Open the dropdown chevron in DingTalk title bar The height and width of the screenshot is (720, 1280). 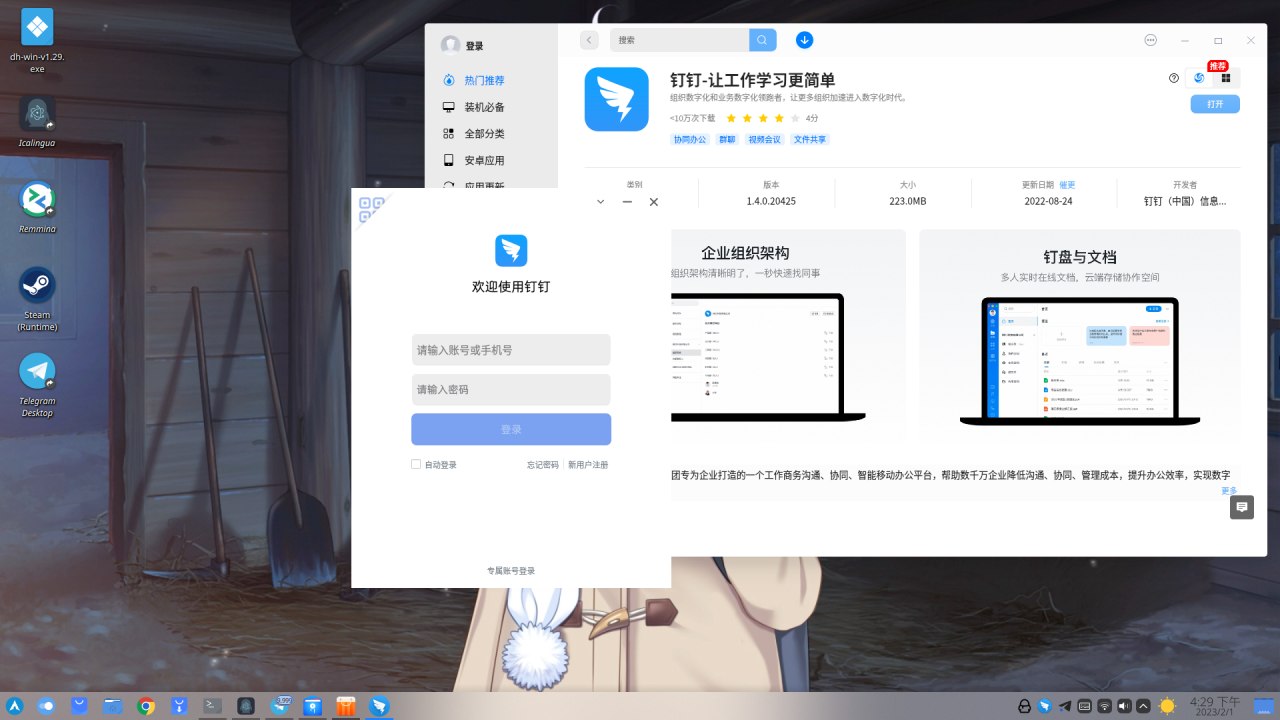[600, 202]
